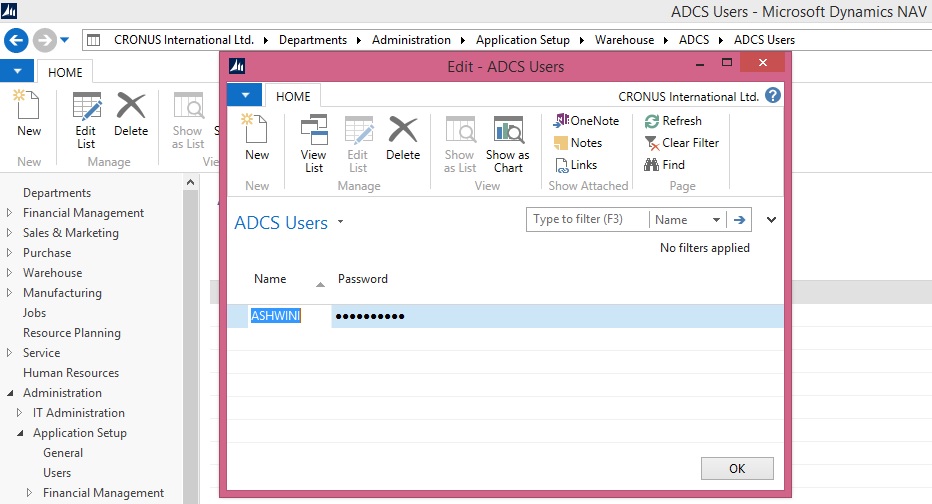Click the masked password cell

click(x=370, y=316)
